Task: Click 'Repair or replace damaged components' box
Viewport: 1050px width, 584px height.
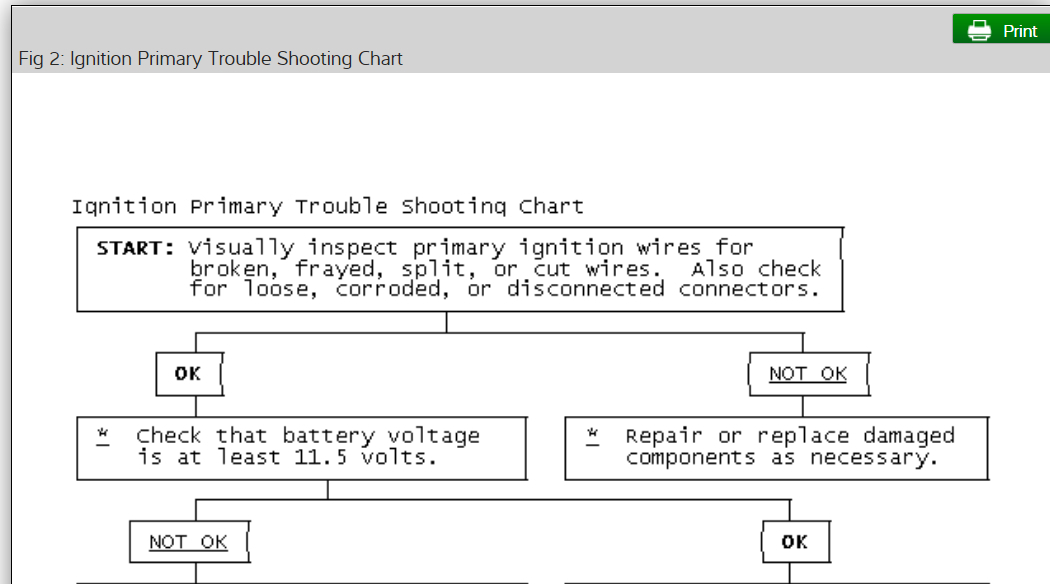Action: (x=777, y=448)
